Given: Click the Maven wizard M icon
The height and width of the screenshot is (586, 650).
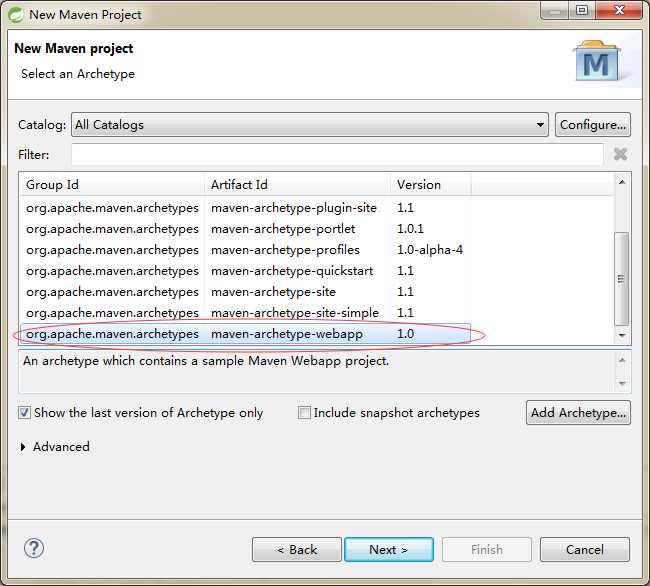Looking at the screenshot, I should (x=597, y=61).
